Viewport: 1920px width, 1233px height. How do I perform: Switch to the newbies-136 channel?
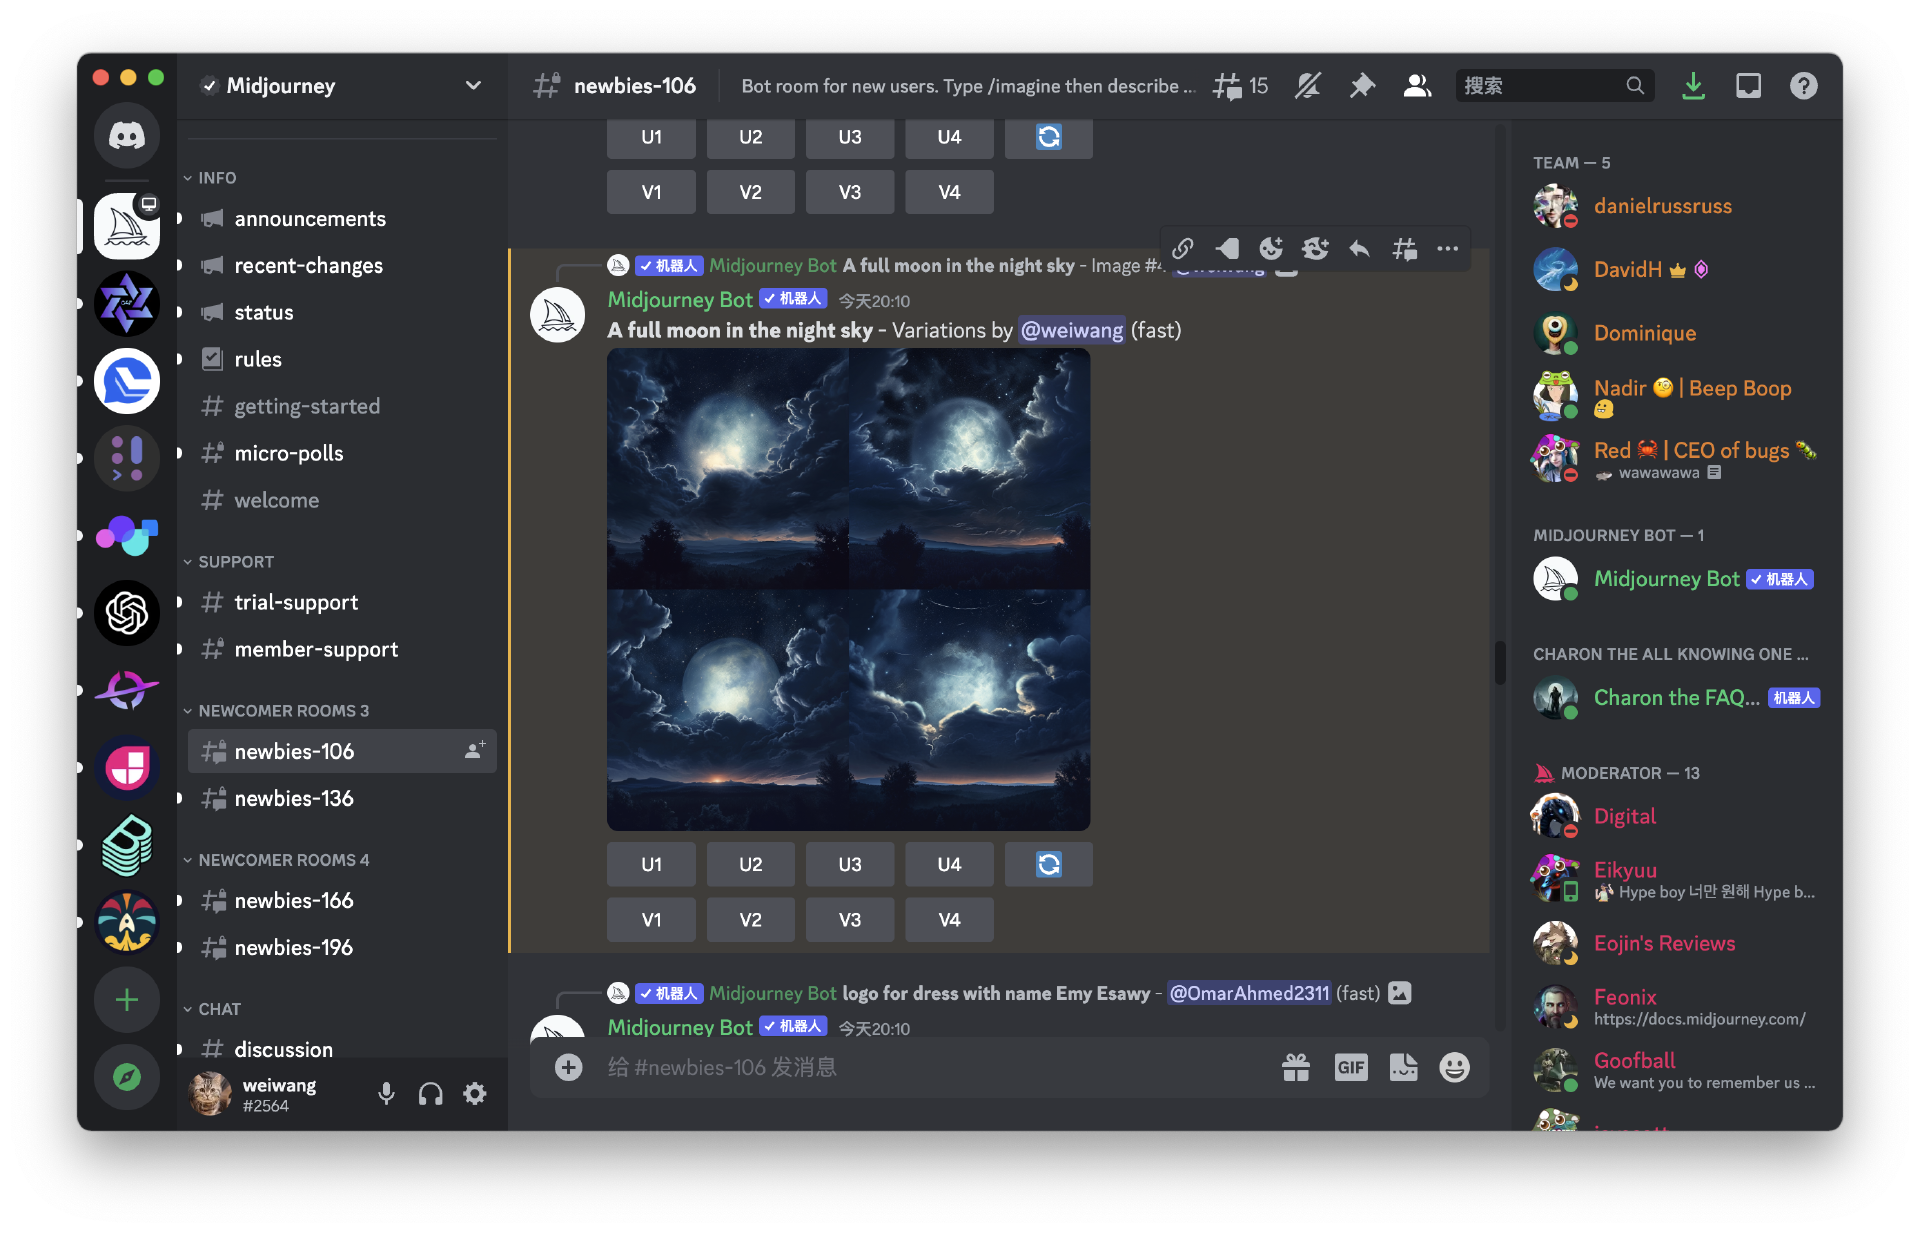pos(293,798)
